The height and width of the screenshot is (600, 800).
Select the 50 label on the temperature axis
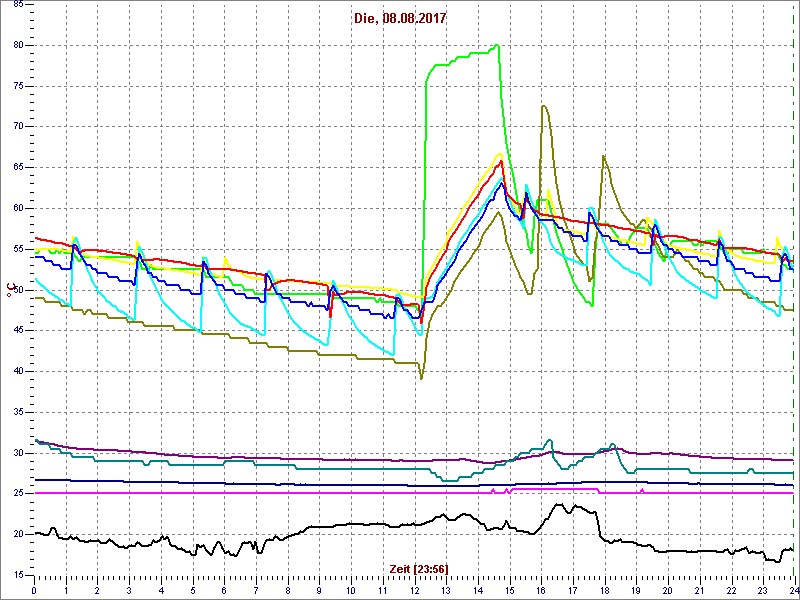pyautogui.click(x=17, y=290)
